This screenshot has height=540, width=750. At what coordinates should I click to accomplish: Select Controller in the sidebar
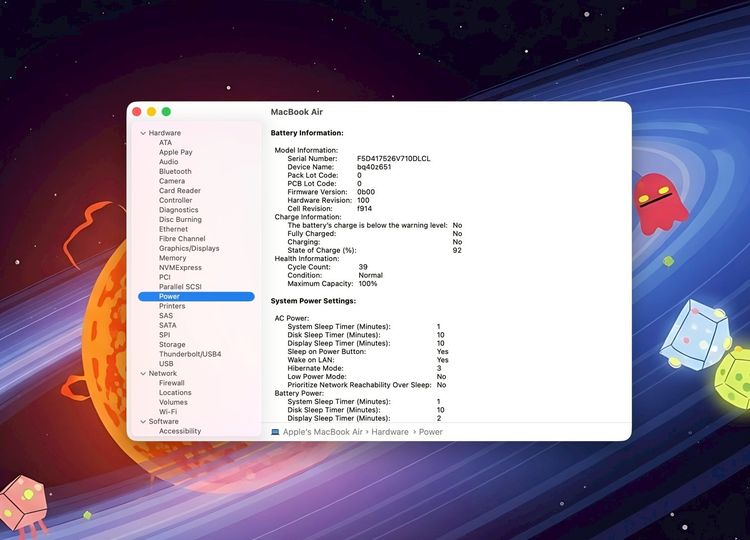[176, 200]
